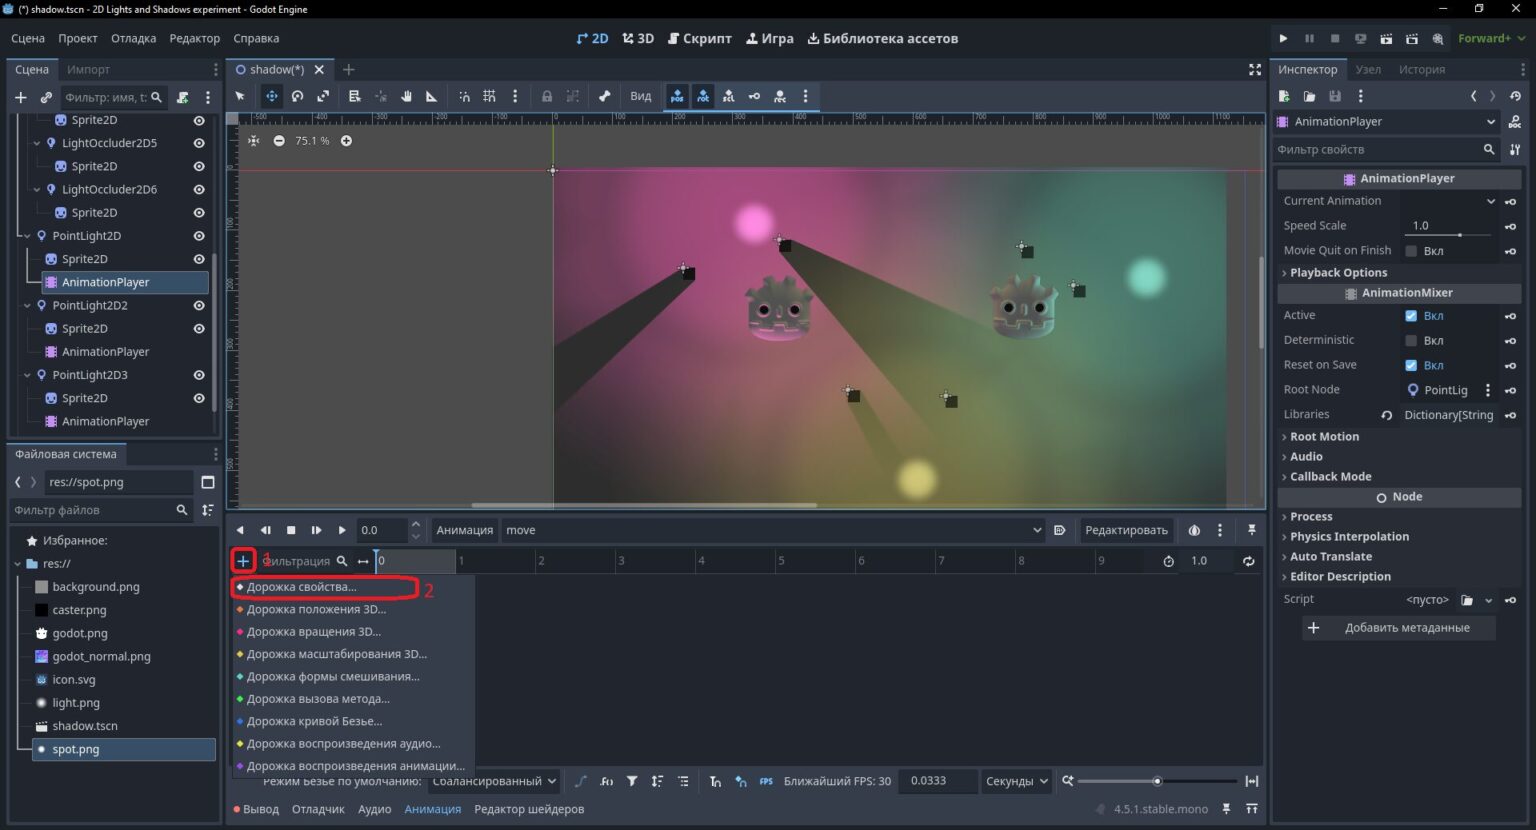The image size is (1536, 830).
Task: Toggle the Reset on Save checkbox
Action: (1411, 366)
